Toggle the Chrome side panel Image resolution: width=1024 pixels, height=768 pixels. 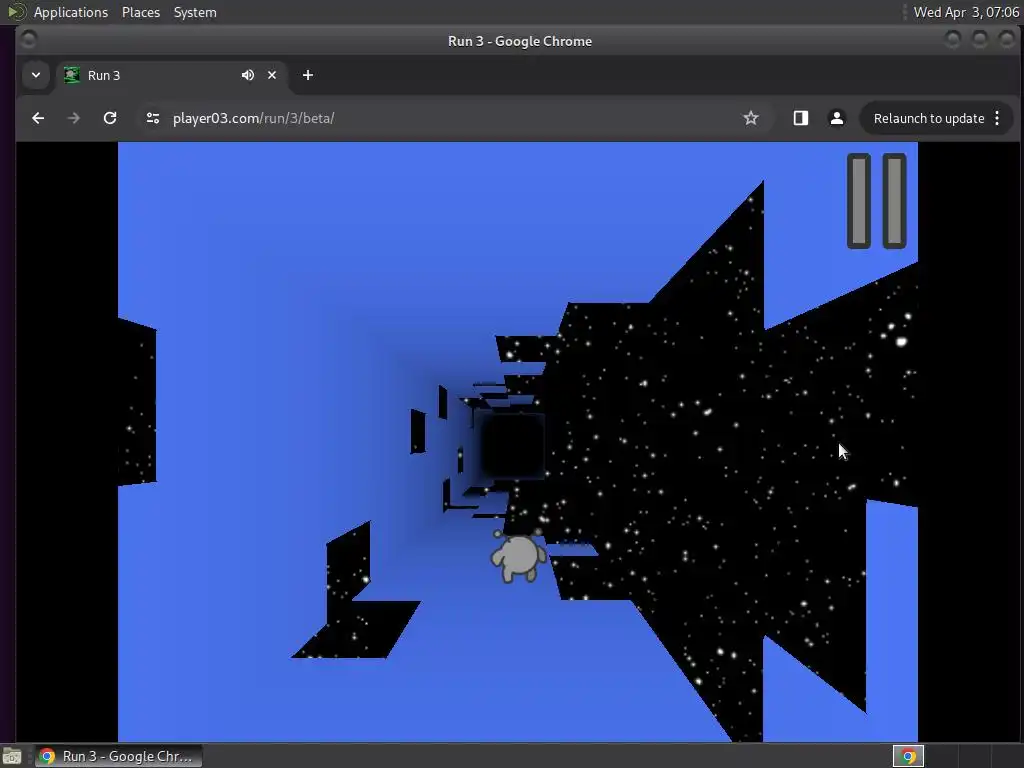[801, 118]
